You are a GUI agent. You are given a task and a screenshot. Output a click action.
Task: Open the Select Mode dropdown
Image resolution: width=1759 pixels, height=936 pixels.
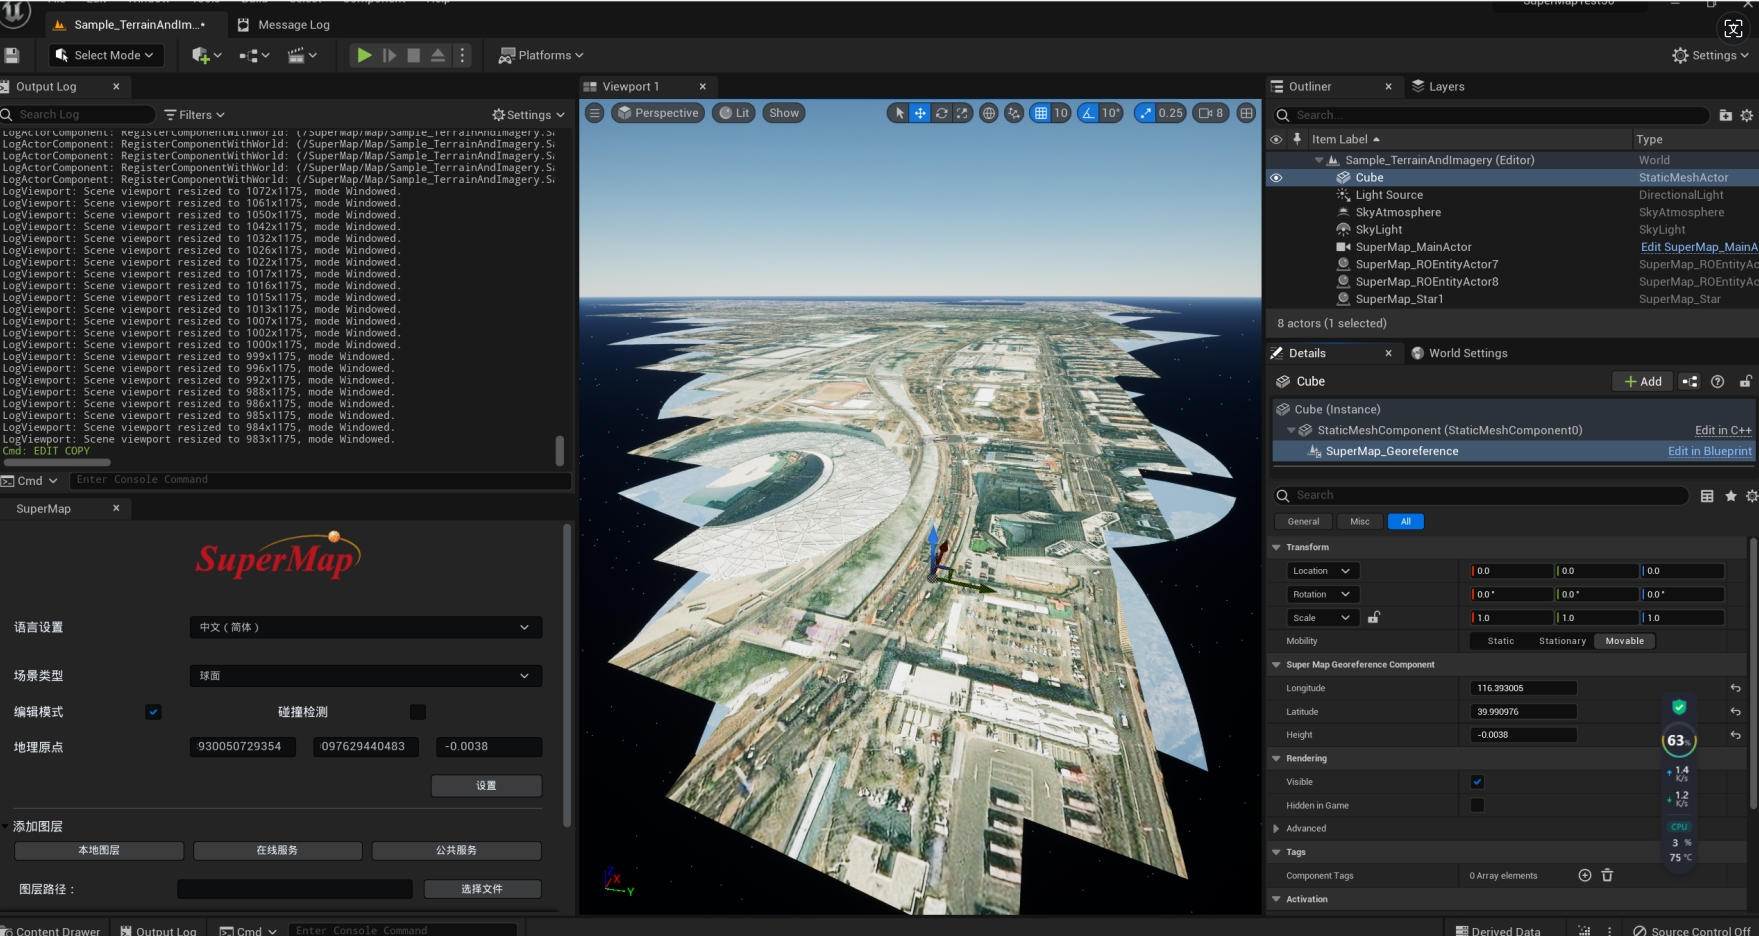pos(106,55)
